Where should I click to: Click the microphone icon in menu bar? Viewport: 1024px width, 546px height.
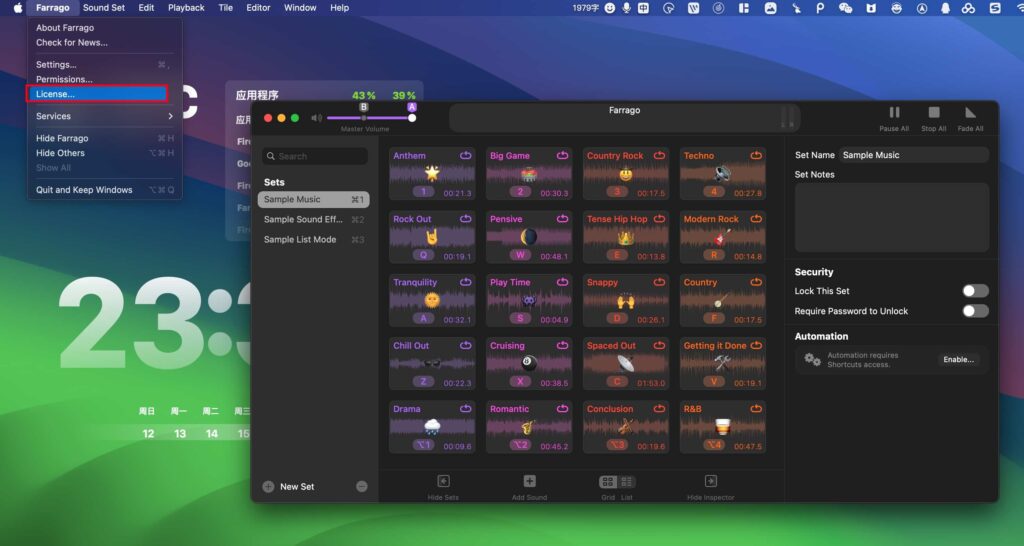tap(626, 8)
